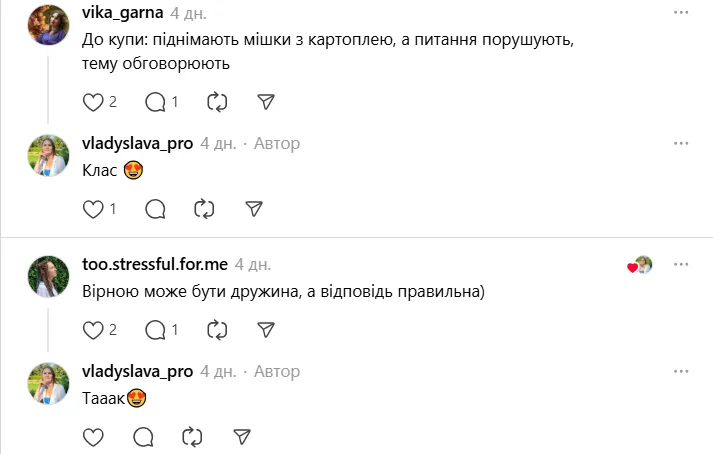The width and height of the screenshot is (713, 454).
Task: View author-liked badge on too.stressful.for.me's comment
Action: click(x=640, y=265)
